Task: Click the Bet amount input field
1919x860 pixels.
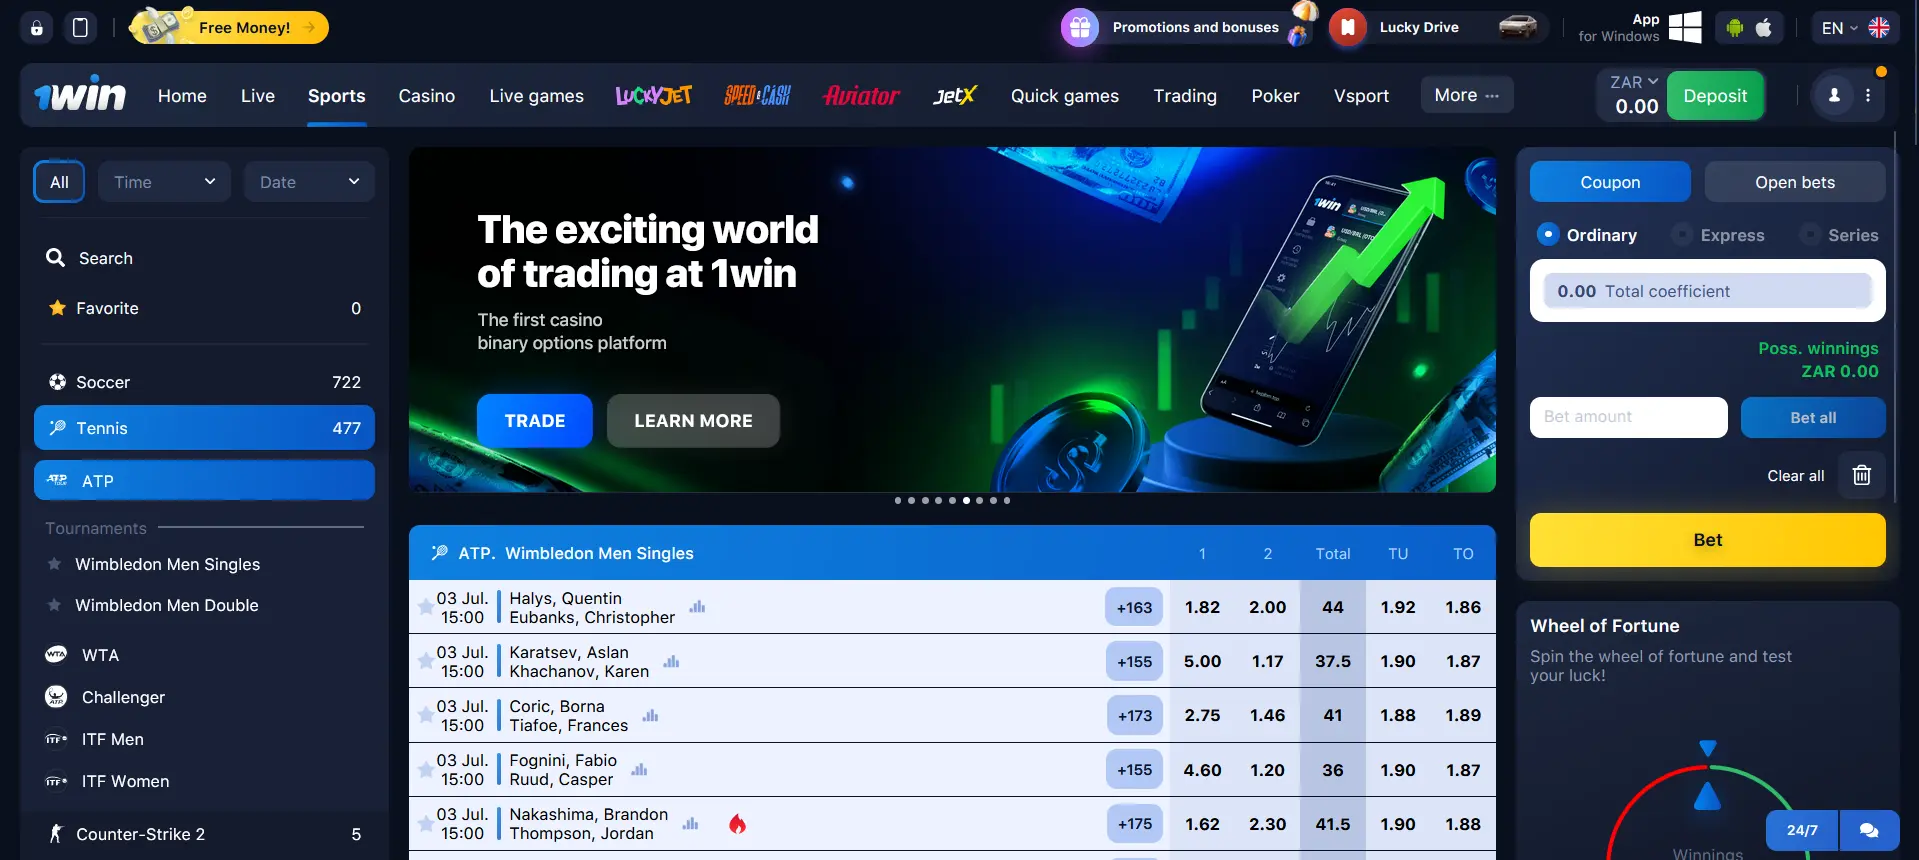Action: 1628,417
